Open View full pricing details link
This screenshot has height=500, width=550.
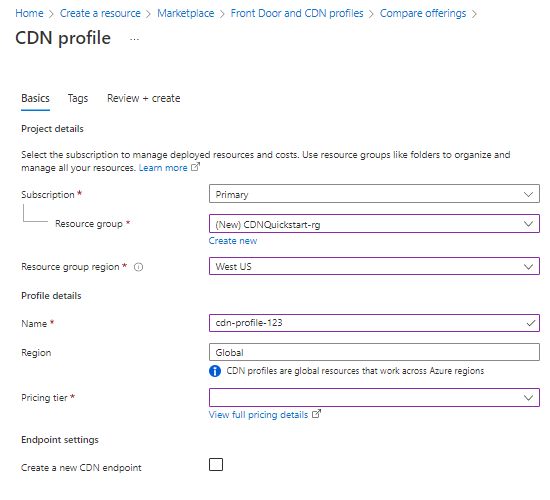click(258, 415)
